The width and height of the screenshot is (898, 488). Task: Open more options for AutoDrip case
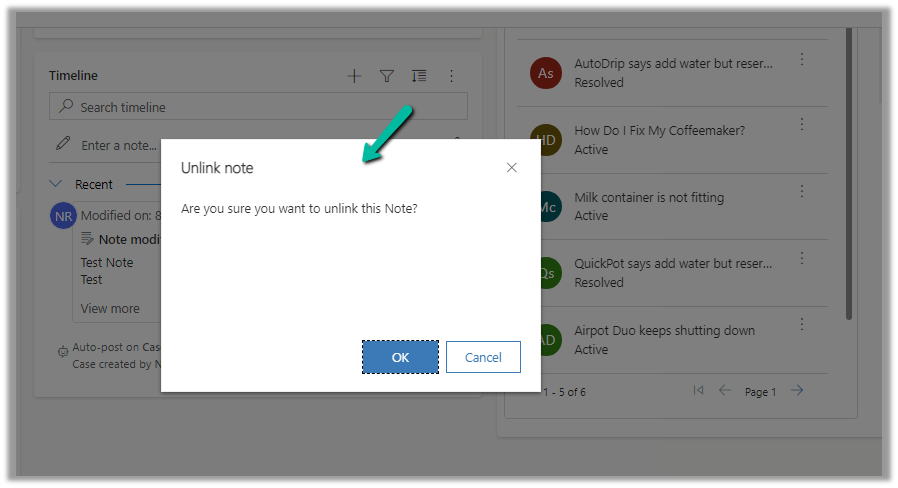[802, 59]
